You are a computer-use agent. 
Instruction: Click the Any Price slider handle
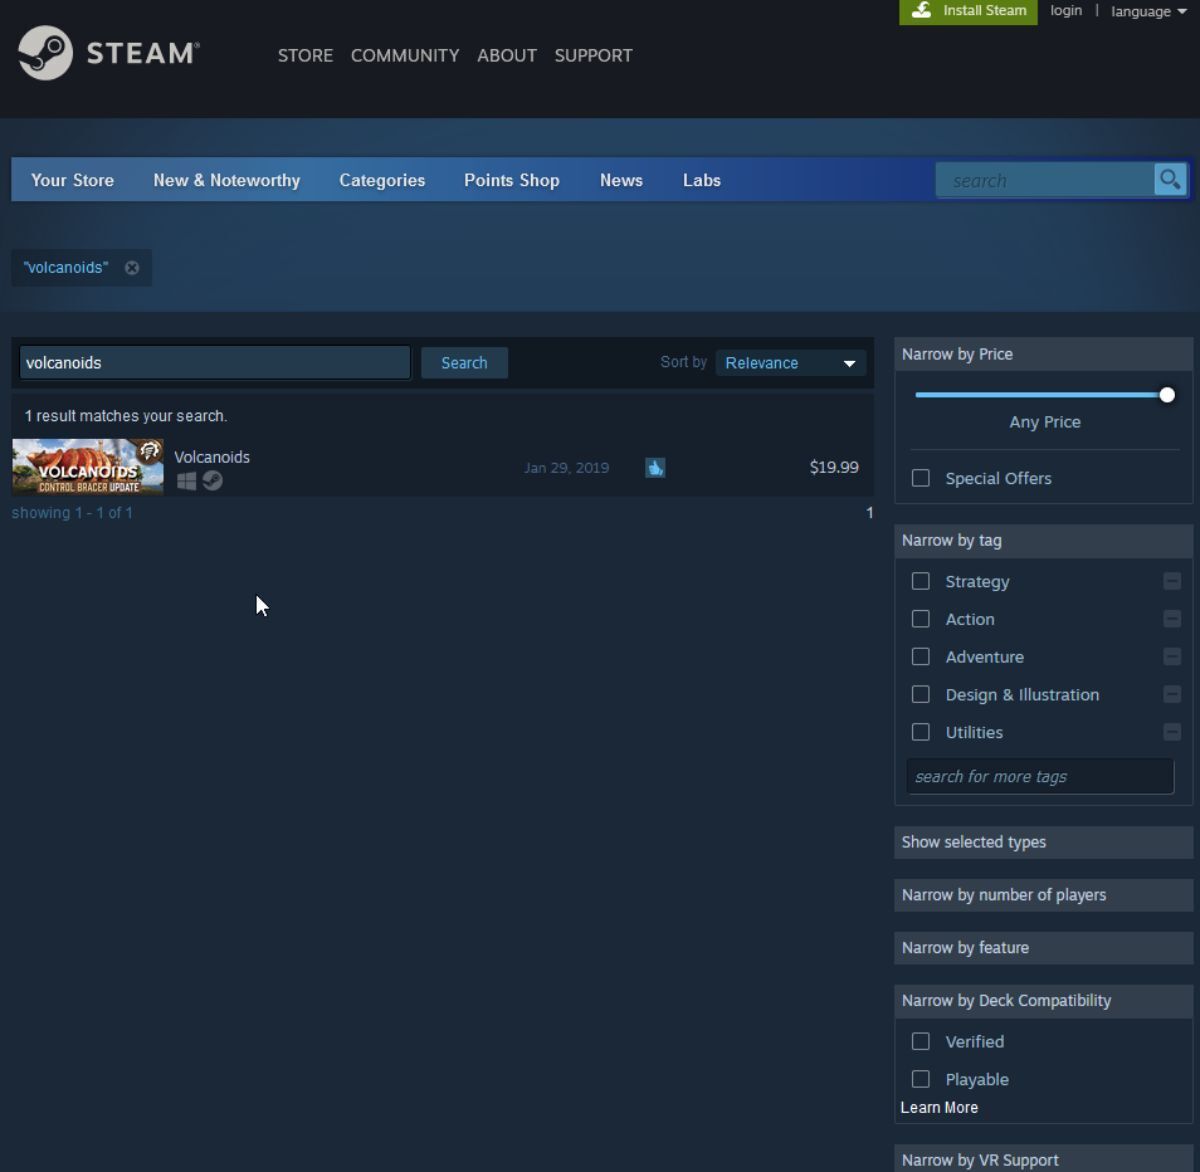pos(1167,395)
